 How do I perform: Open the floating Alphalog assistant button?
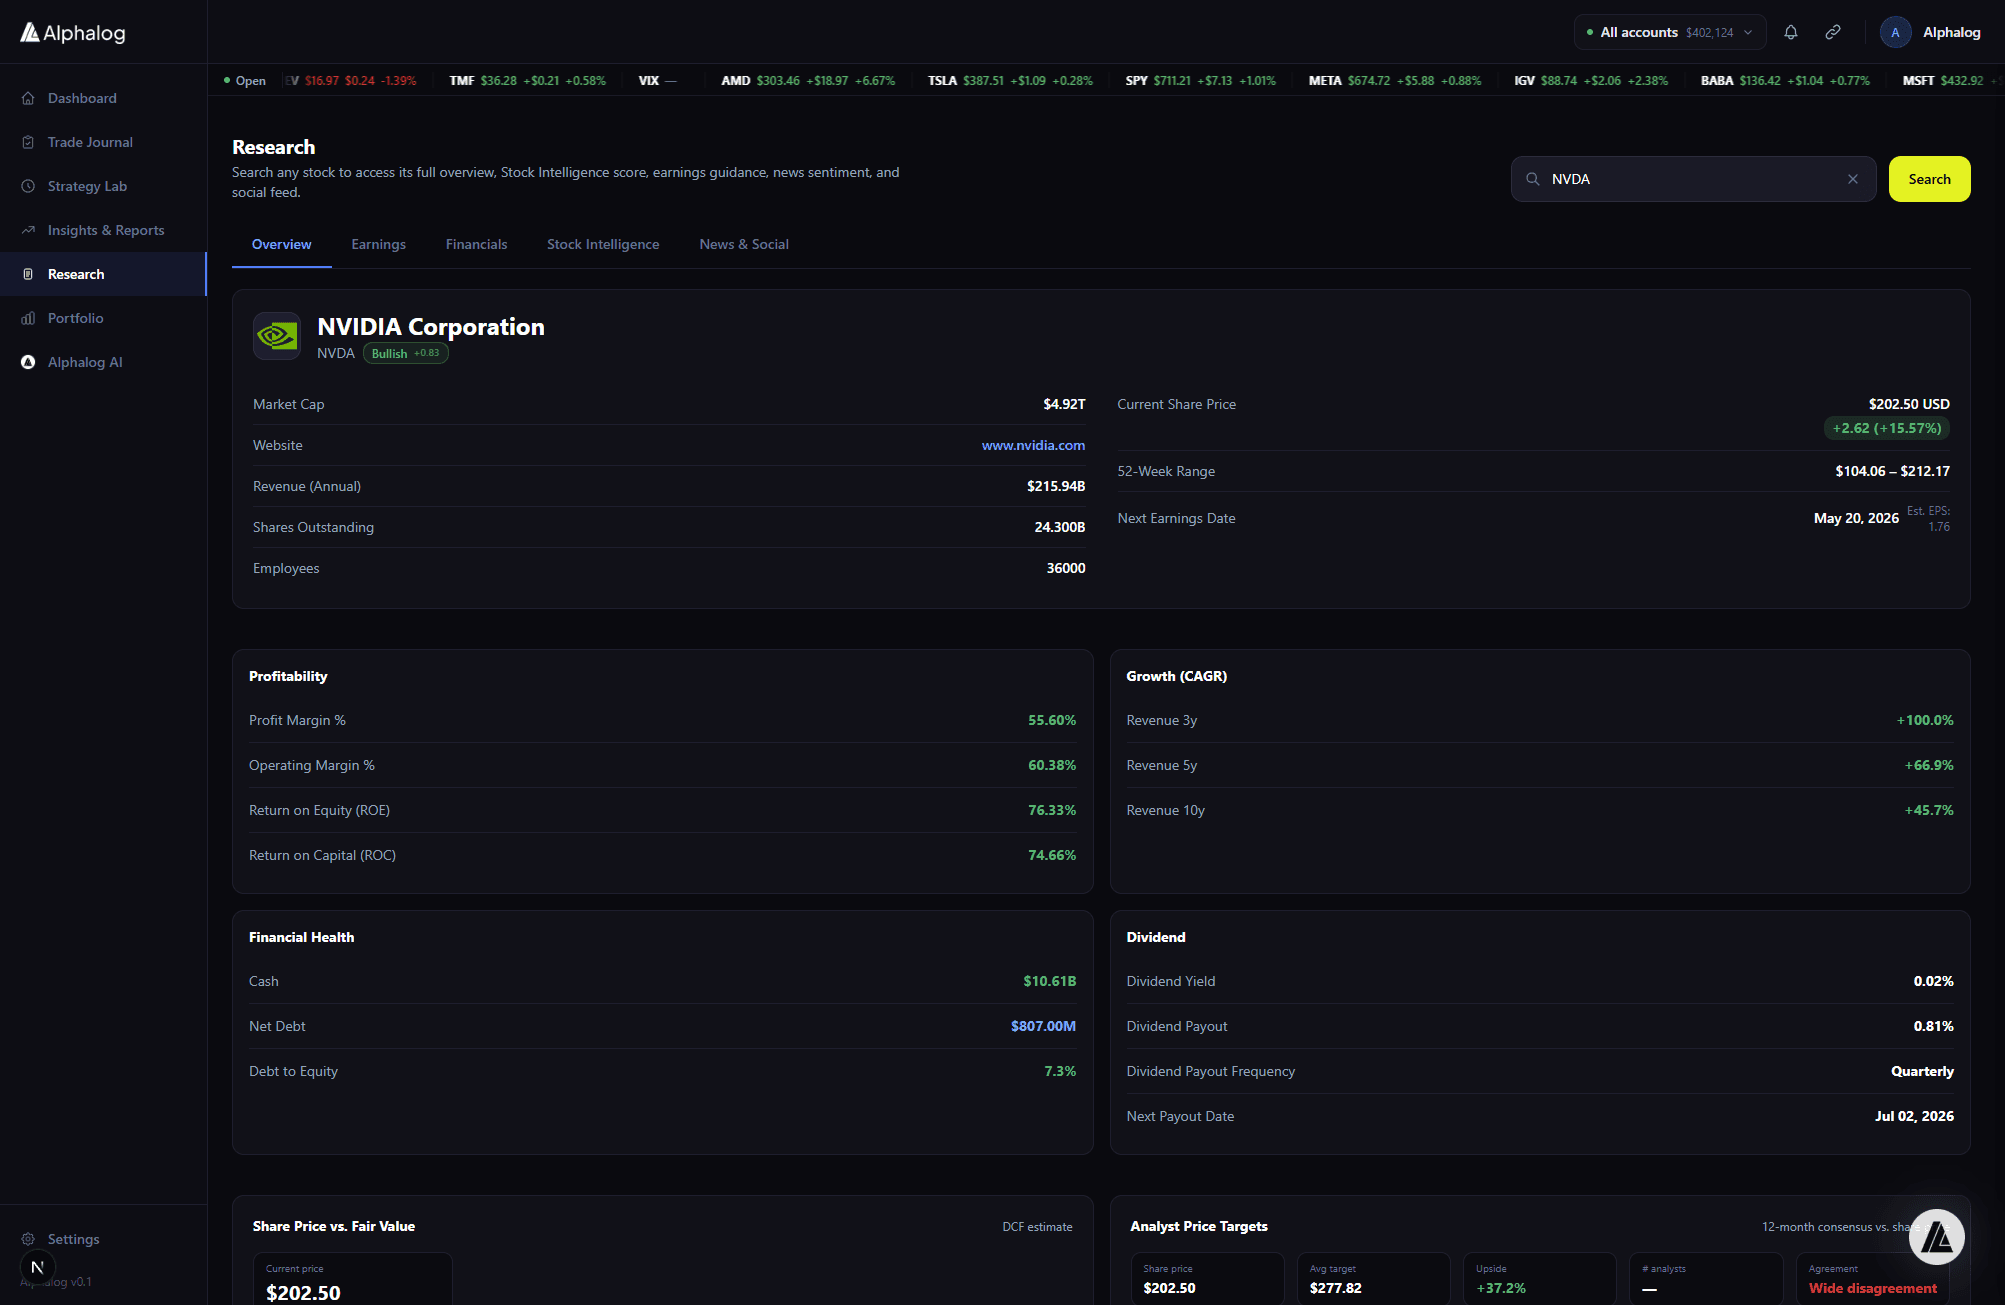coord(1936,1237)
